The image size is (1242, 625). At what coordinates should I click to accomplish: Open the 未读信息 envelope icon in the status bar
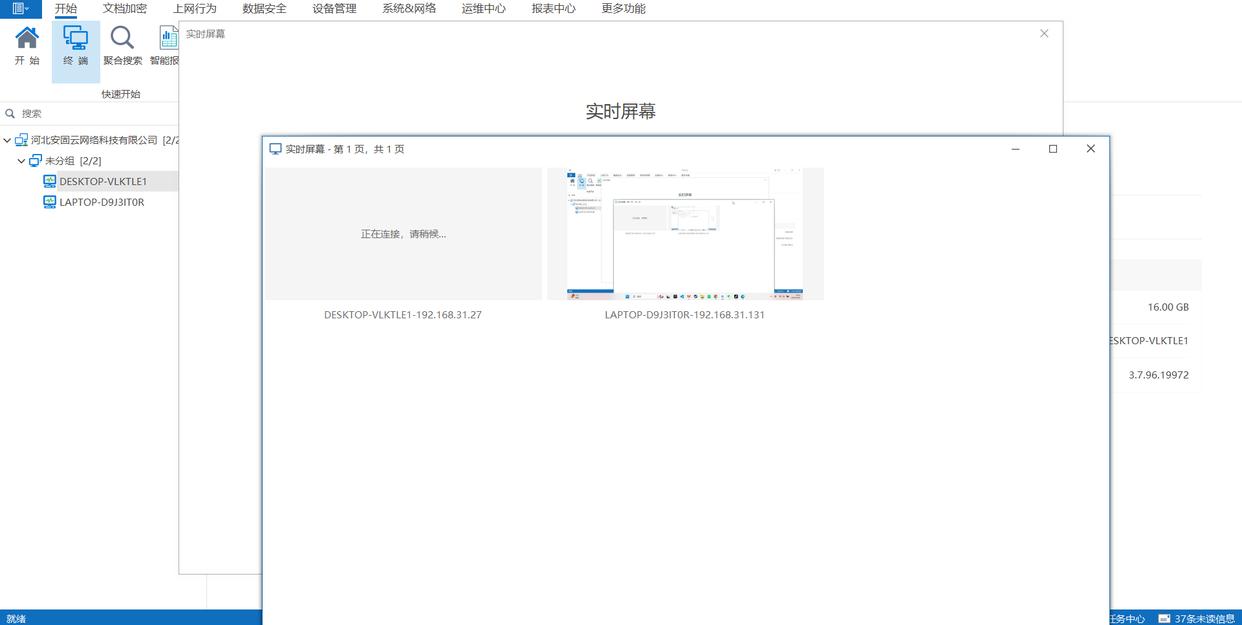(x=1165, y=619)
